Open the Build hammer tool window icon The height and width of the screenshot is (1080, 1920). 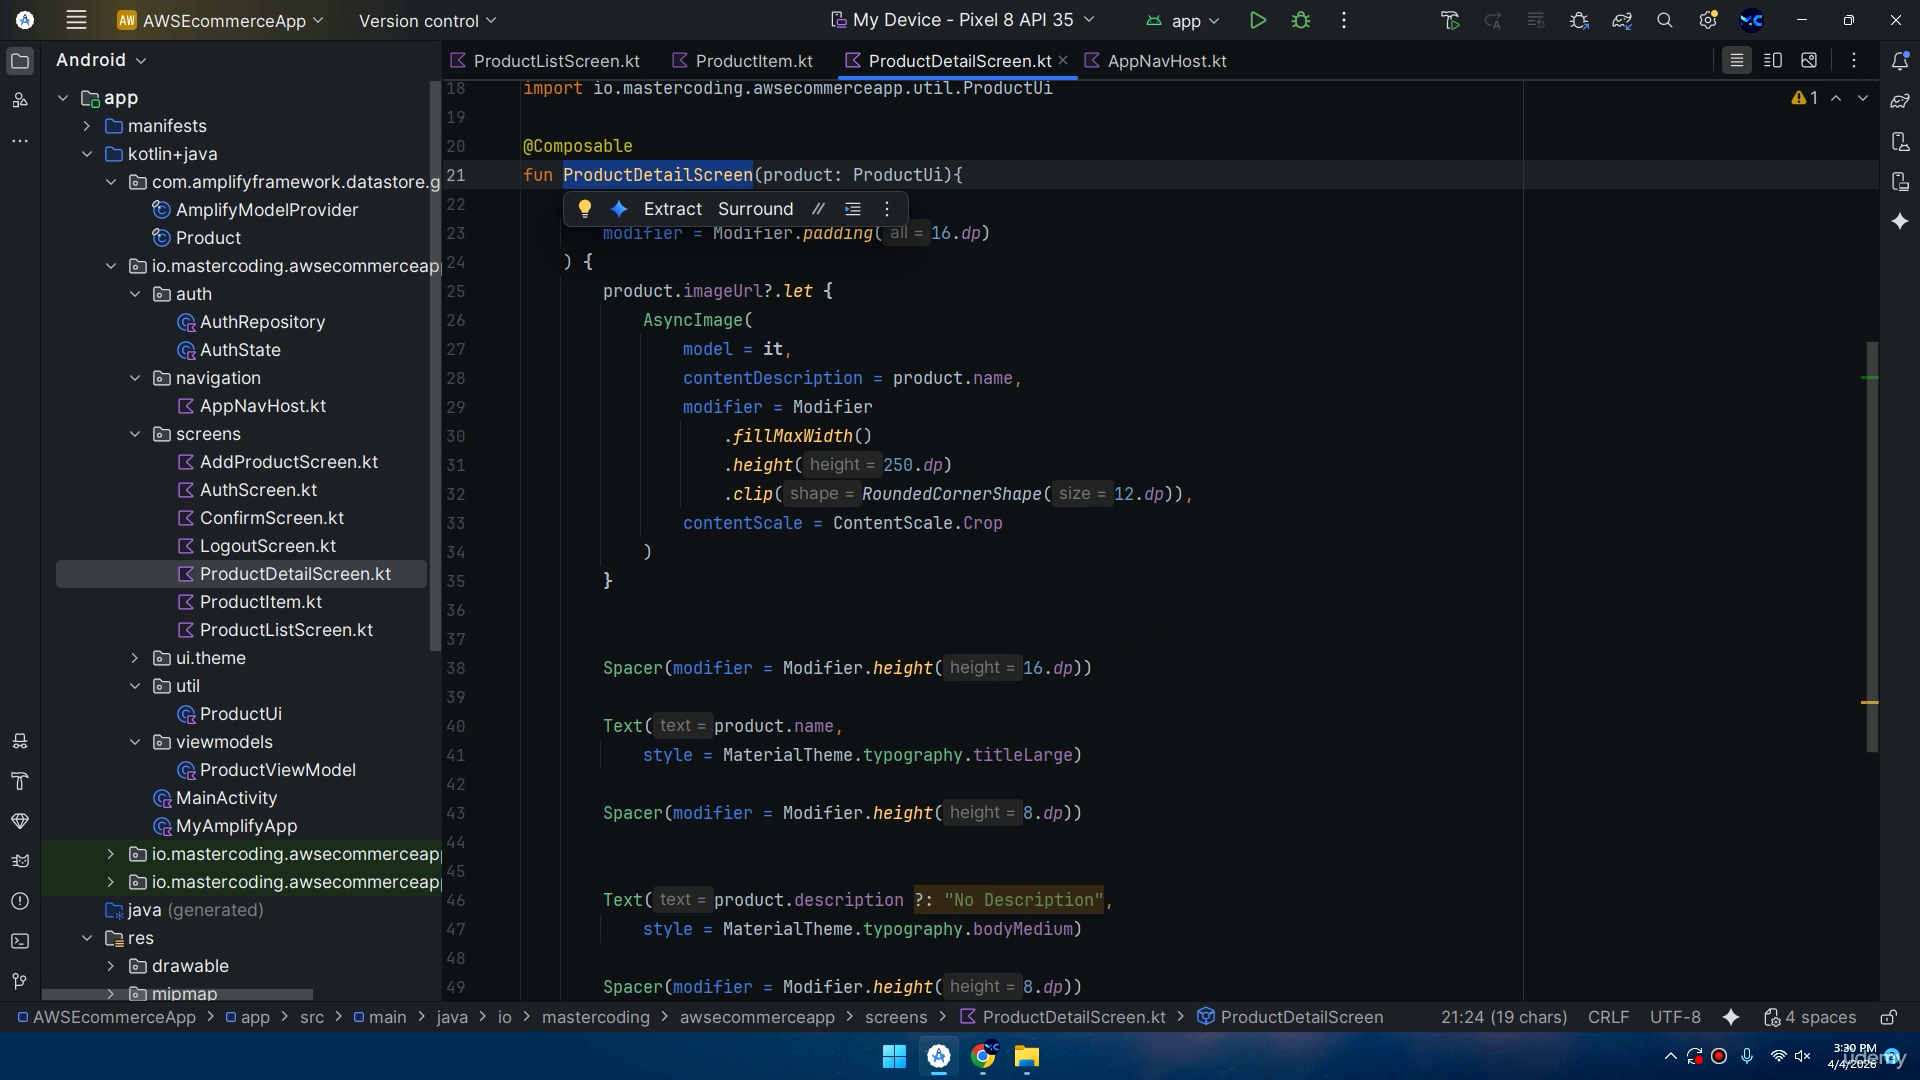[20, 781]
